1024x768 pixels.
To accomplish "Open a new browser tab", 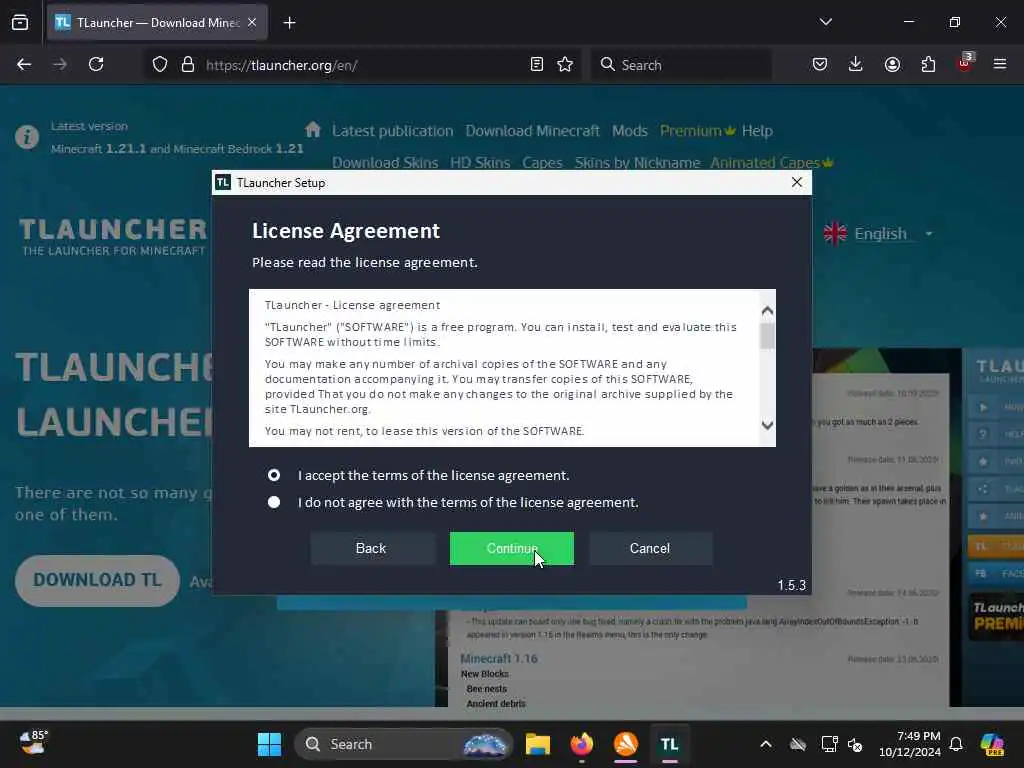I will click(x=289, y=23).
